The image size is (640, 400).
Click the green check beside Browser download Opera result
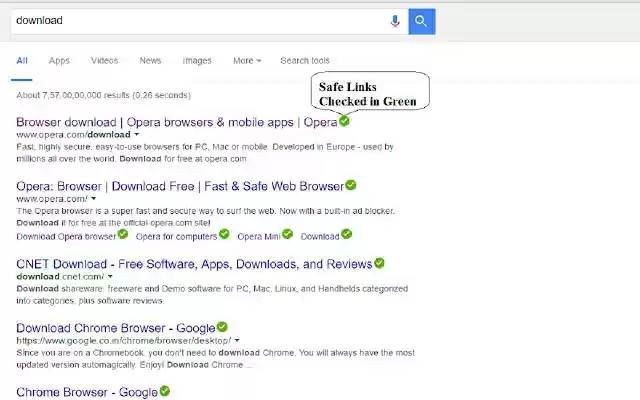[x=344, y=121]
